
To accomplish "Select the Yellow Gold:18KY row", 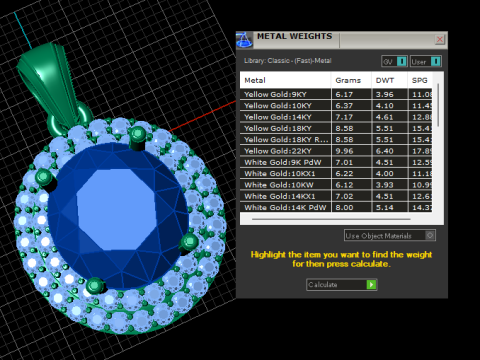I will tap(336, 128).
